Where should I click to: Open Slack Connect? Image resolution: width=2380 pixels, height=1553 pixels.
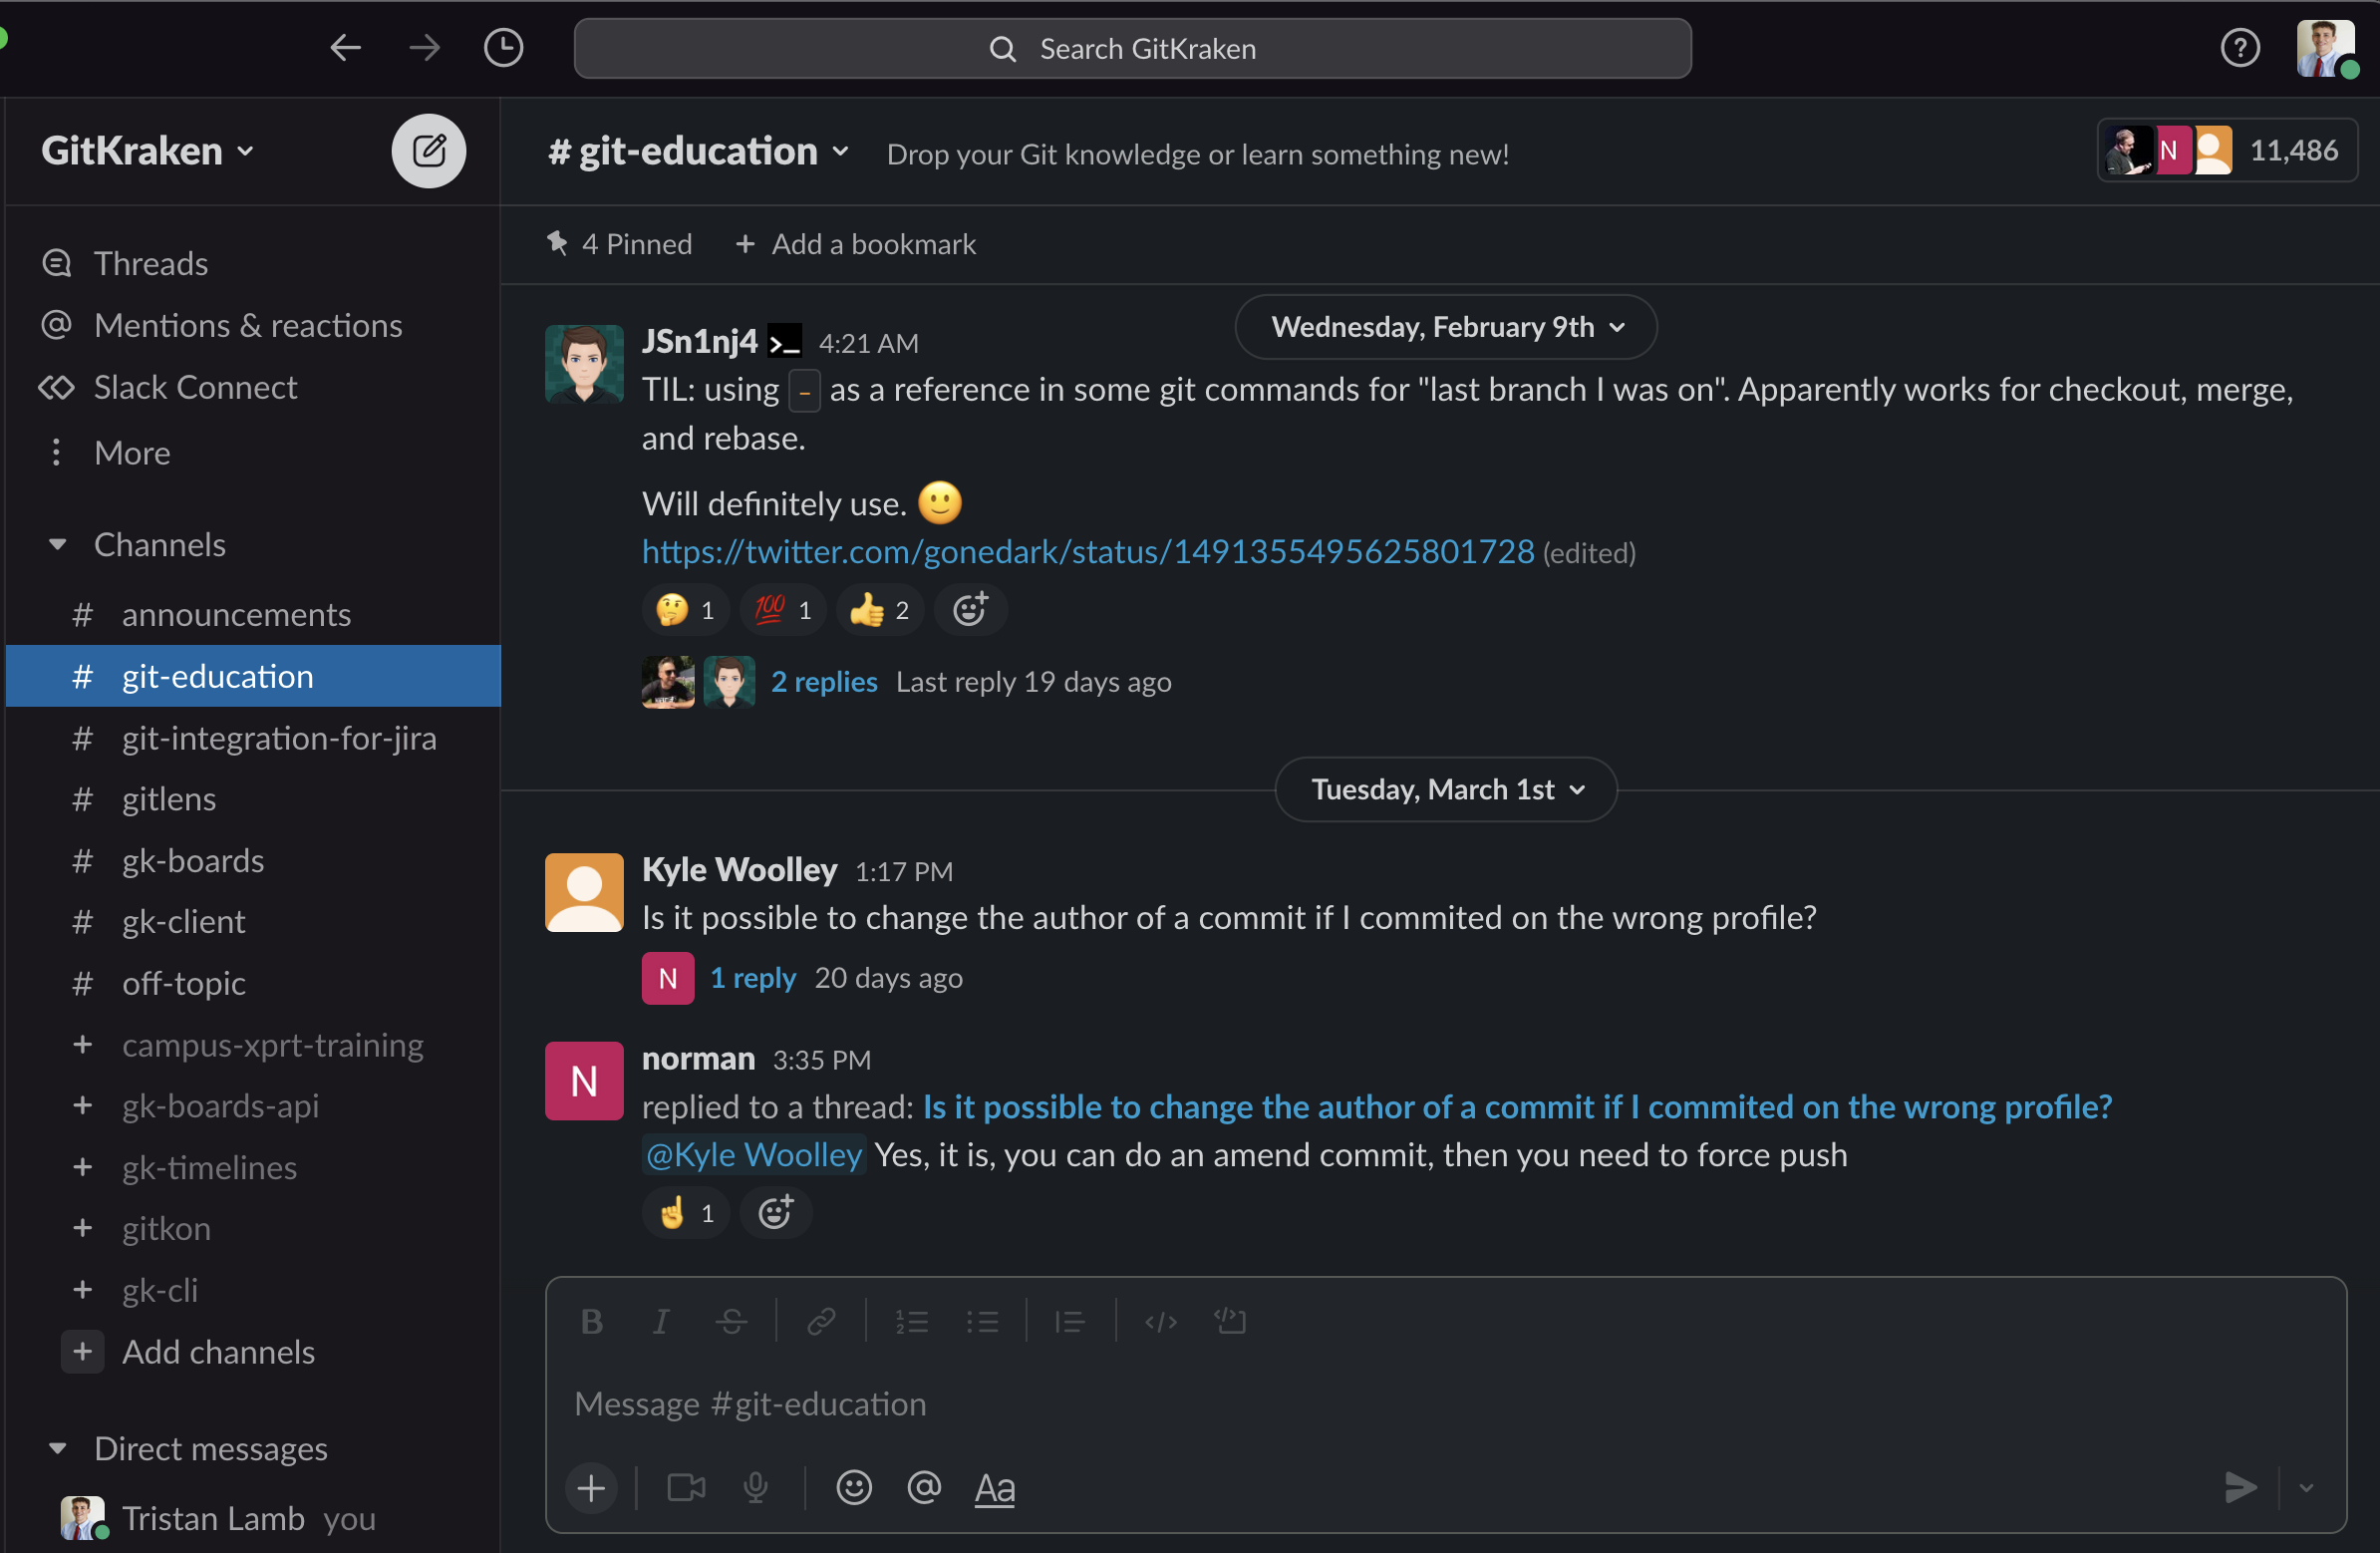[x=195, y=387]
